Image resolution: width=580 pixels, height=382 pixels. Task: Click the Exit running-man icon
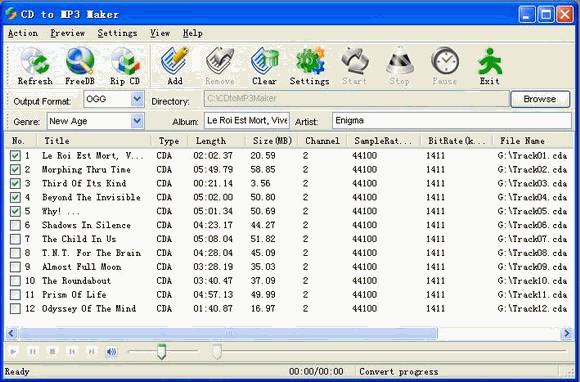coord(489,61)
